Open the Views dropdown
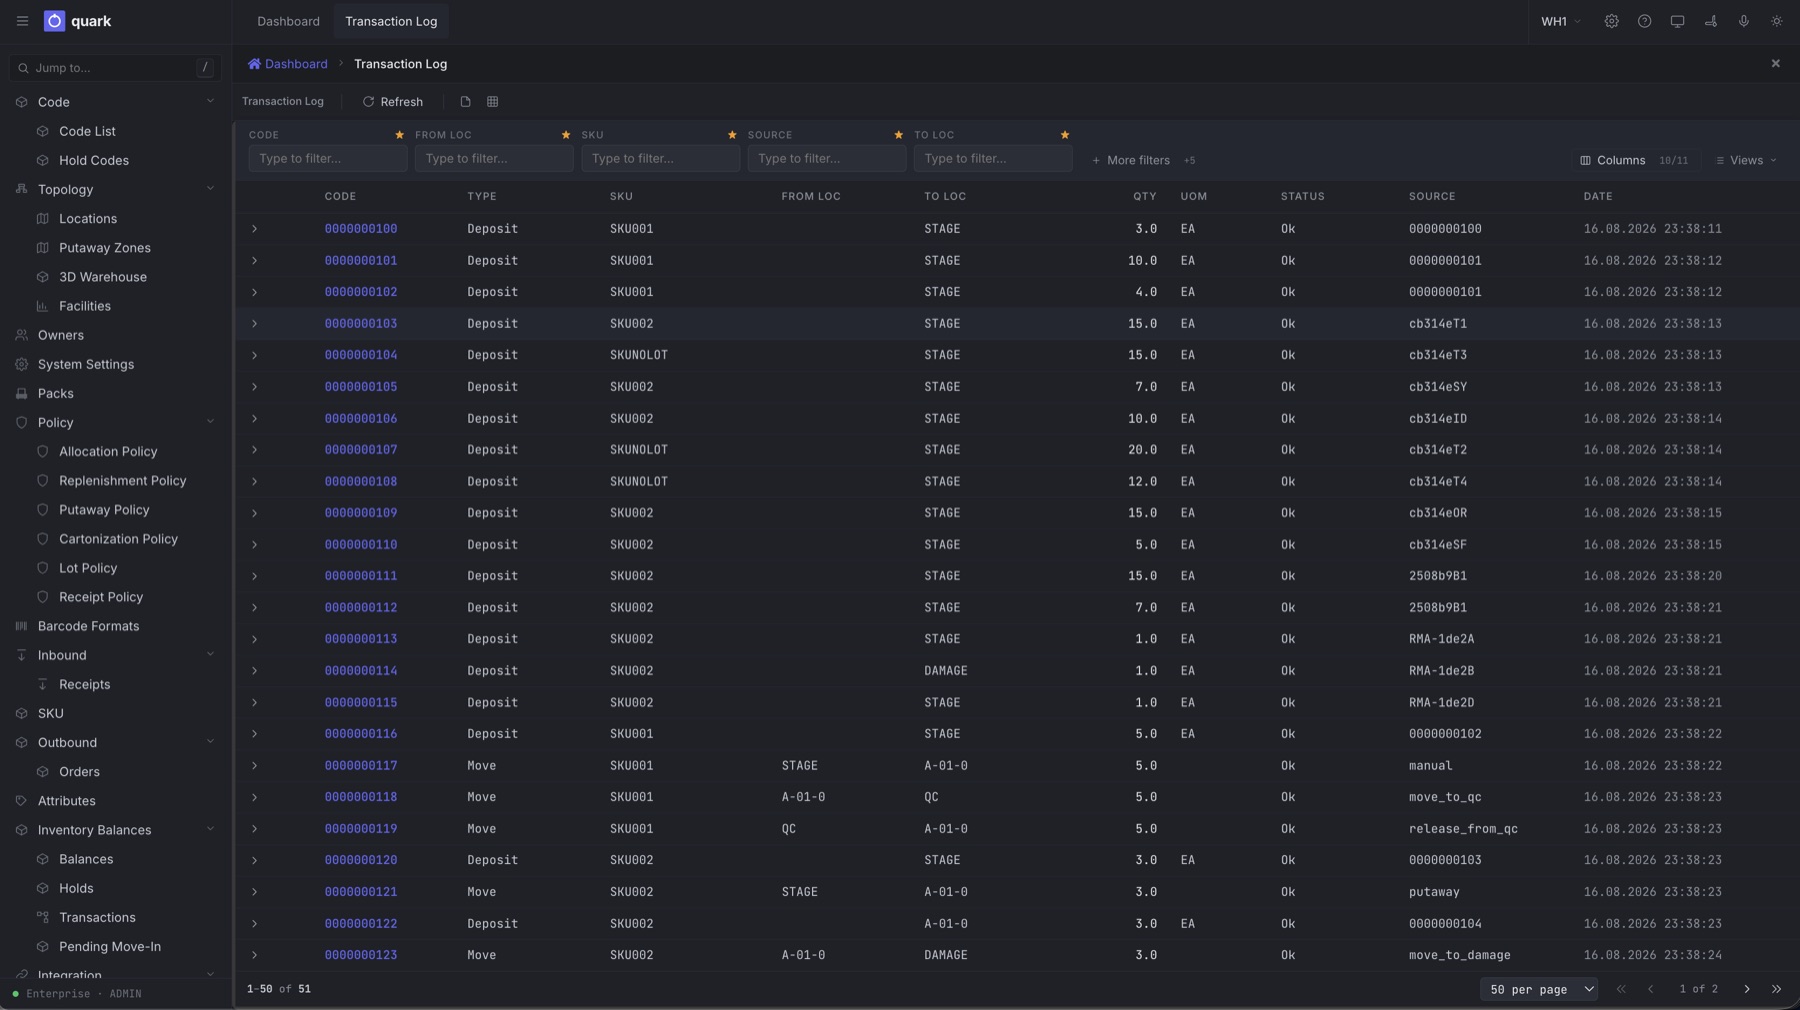1800x1010 pixels. click(1746, 160)
